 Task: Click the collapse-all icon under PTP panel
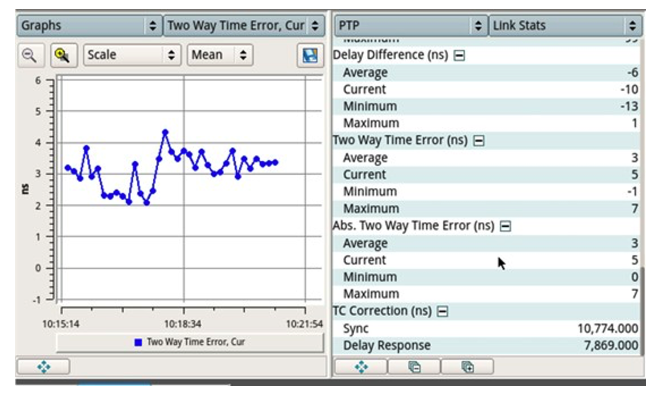coord(414,367)
